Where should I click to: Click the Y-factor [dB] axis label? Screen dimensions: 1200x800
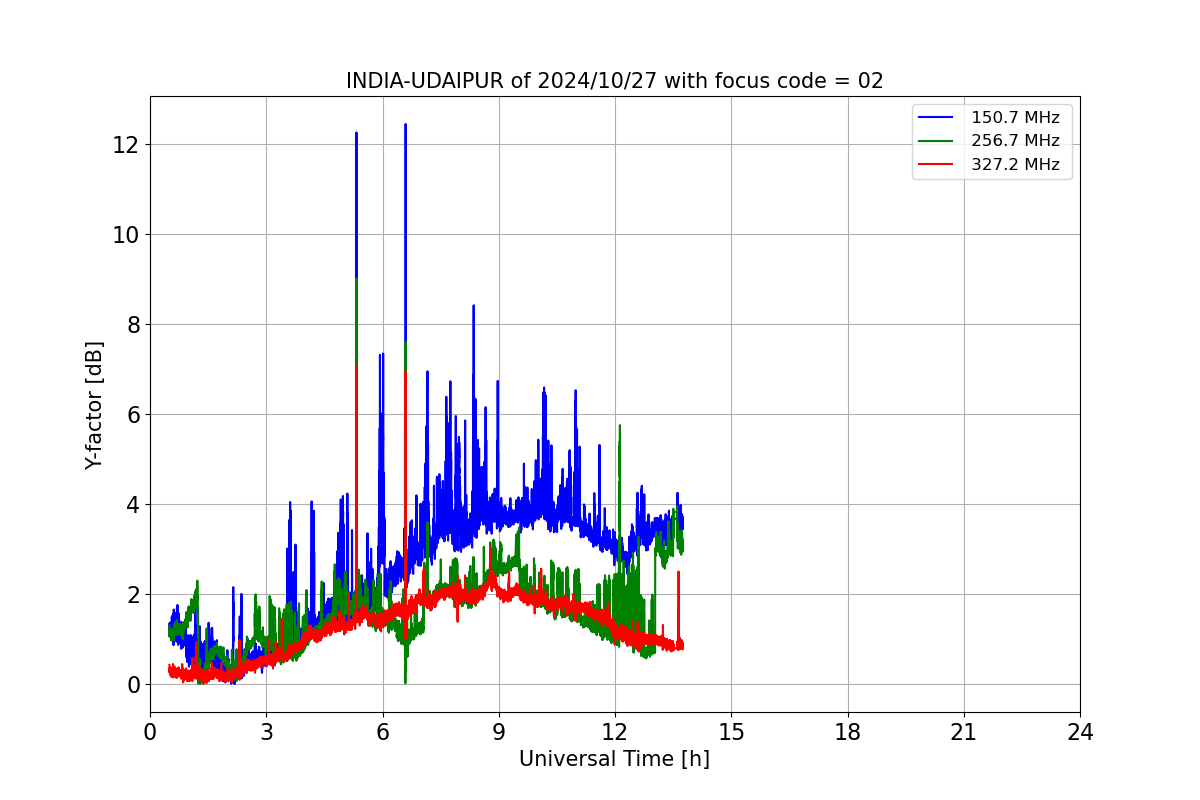pyautogui.click(x=94, y=405)
